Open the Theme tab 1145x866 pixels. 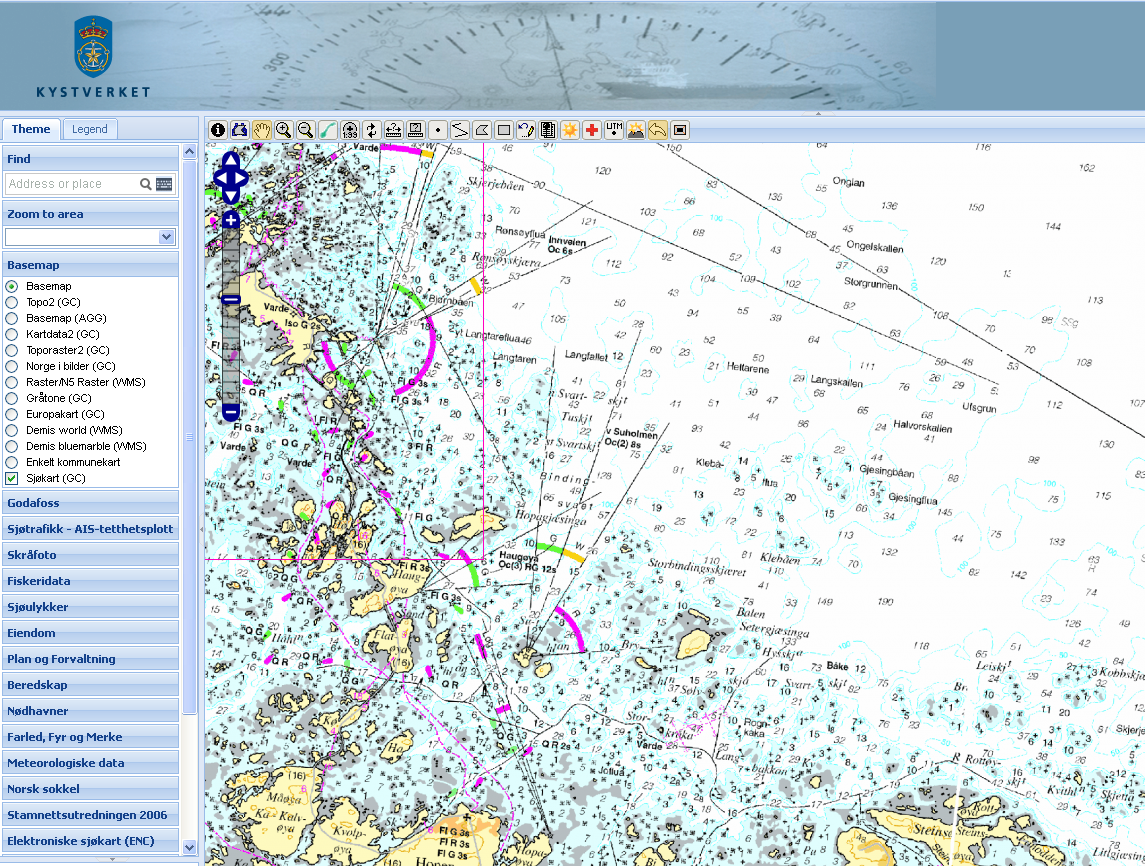[x=31, y=129]
